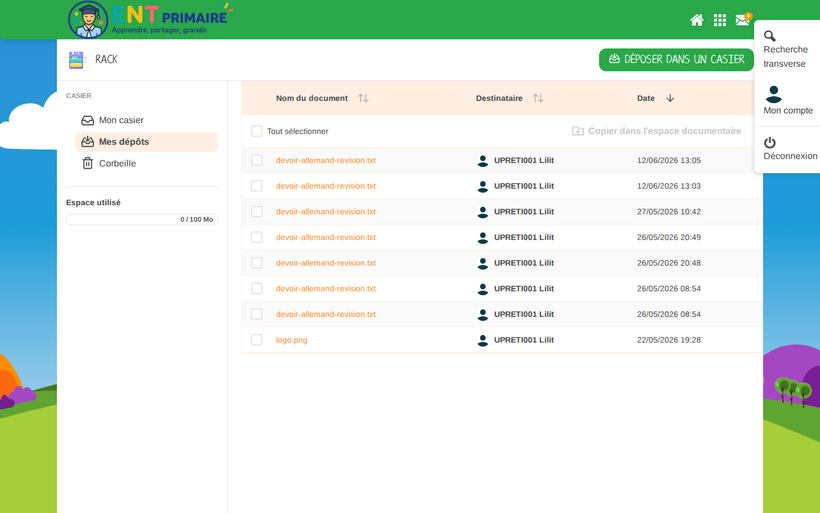Tick the checkbox for logo.png
820x513 pixels.
point(256,339)
